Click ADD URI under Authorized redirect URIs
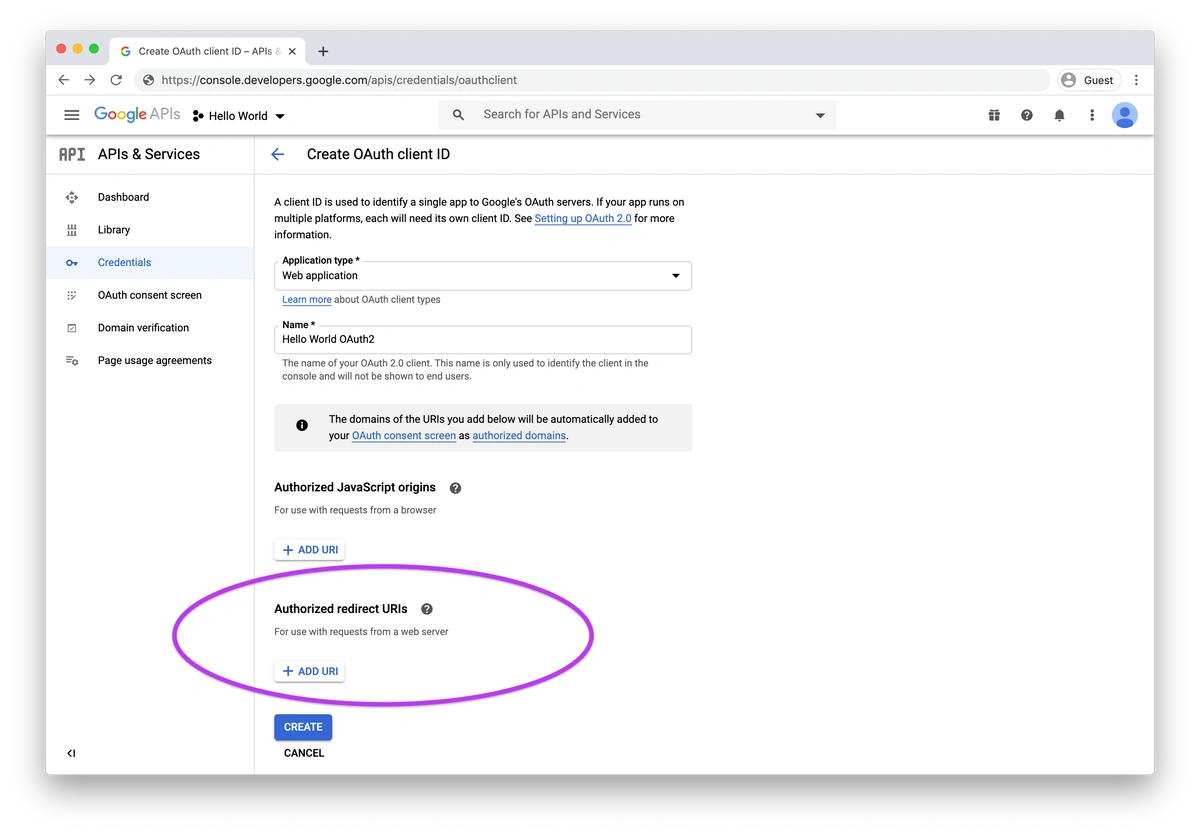 pos(309,670)
